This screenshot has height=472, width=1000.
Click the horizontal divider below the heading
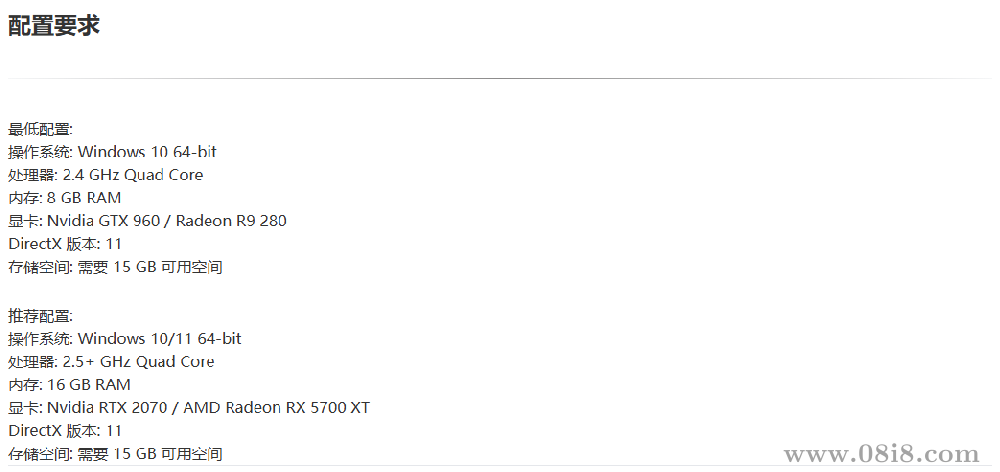point(500,78)
